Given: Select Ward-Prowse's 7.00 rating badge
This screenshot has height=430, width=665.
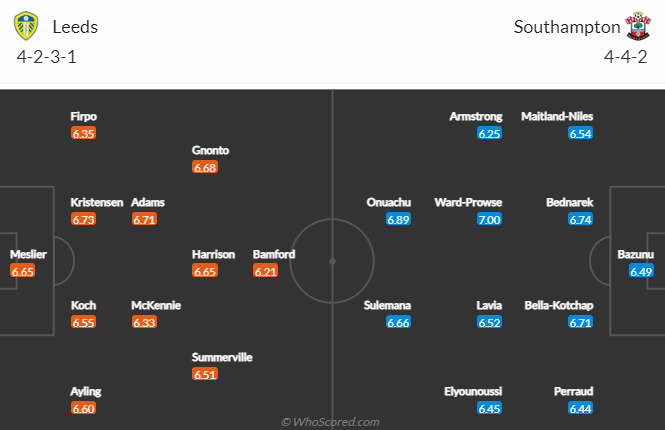Looking at the screenshot, I should click(489, 219).
